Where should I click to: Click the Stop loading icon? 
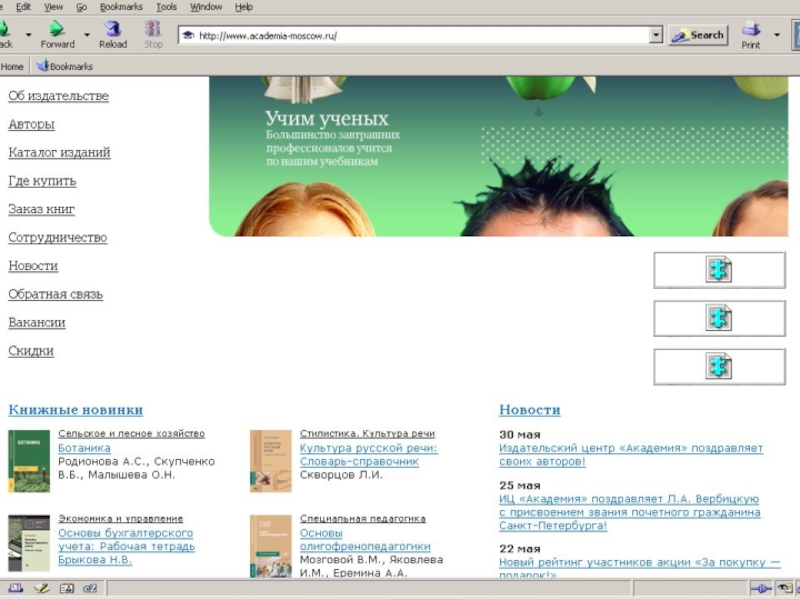(x=153, y=29)
